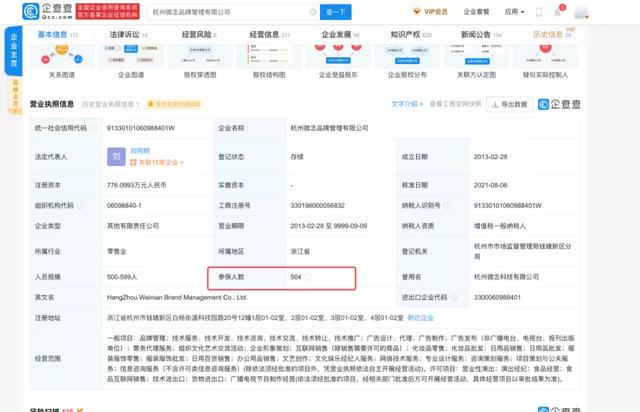Image resolution: width=640 pixels, height=412 pixels.
Task: Select company name 杭州微念品牌管理有限公司 in table
Action: click(x=329, y=128)
